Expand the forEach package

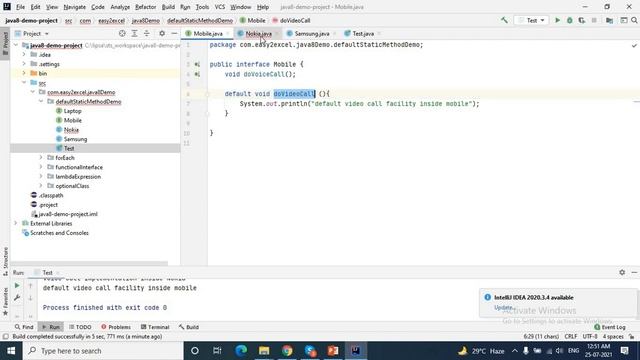coord(41,158)
